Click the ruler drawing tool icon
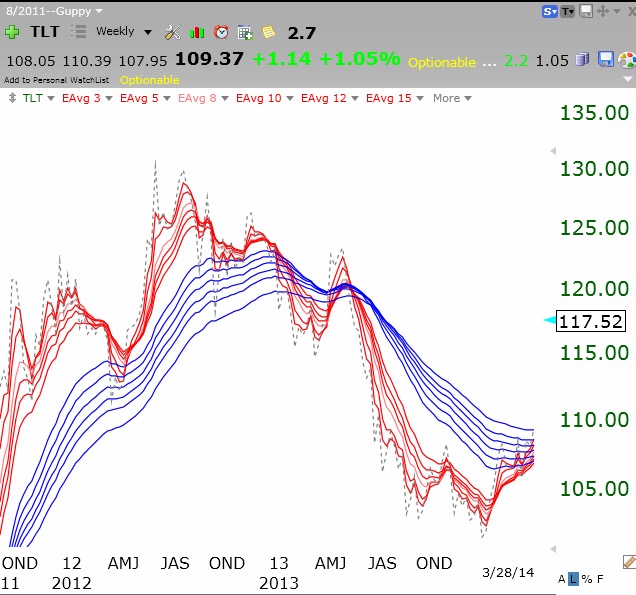This screenshot has width=636, height=595. (x=629, y=562)
